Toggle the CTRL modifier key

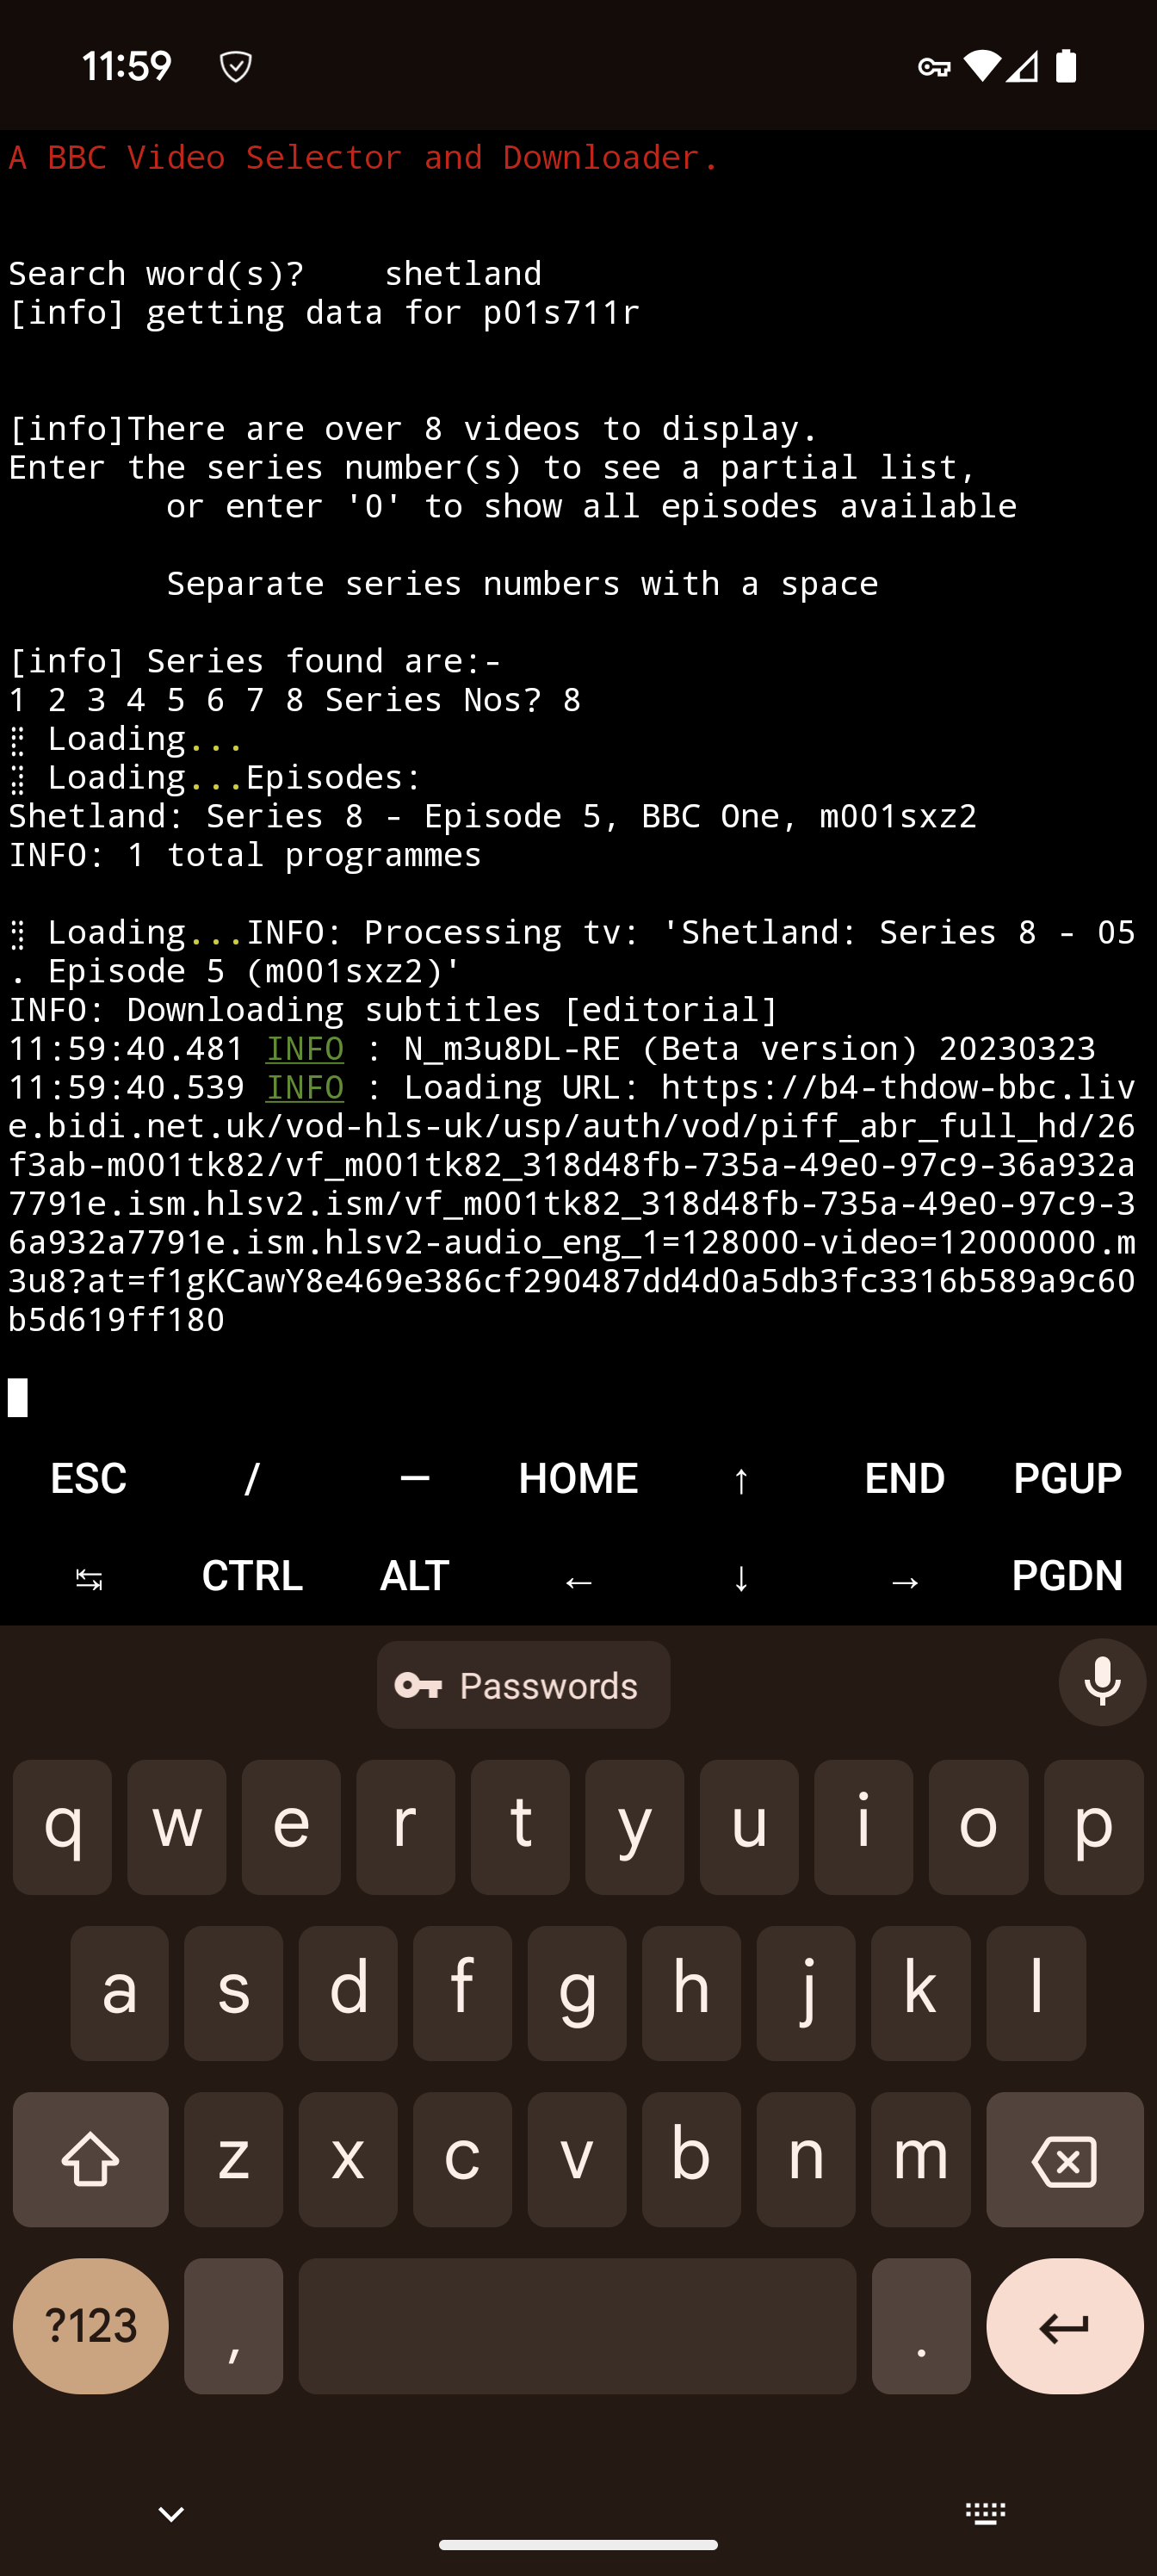(x=252, y=1577)
